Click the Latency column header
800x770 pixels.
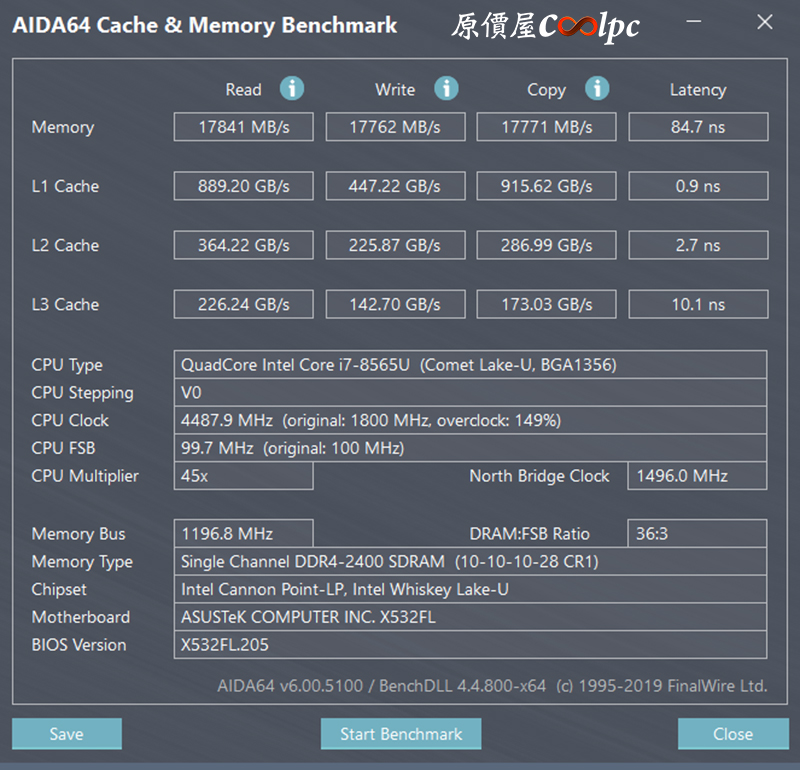[x=698, y=90]
